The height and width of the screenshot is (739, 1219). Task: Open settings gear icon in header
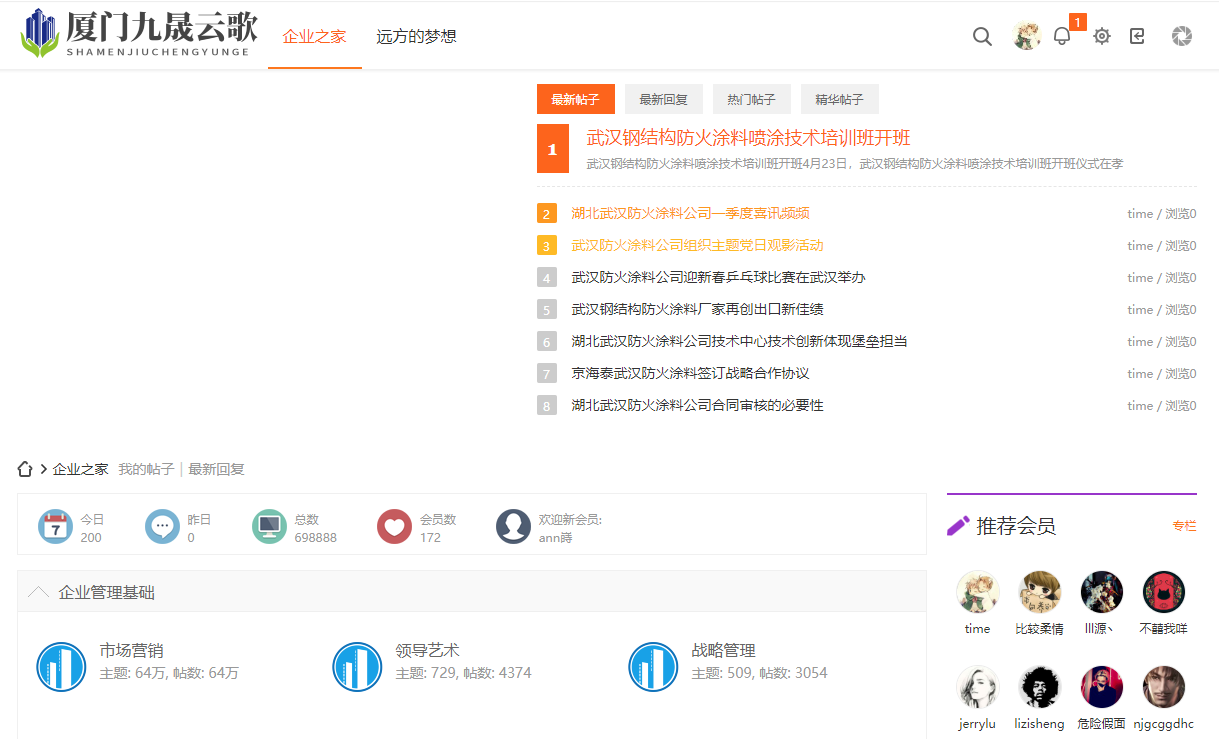pos(1102,37)
